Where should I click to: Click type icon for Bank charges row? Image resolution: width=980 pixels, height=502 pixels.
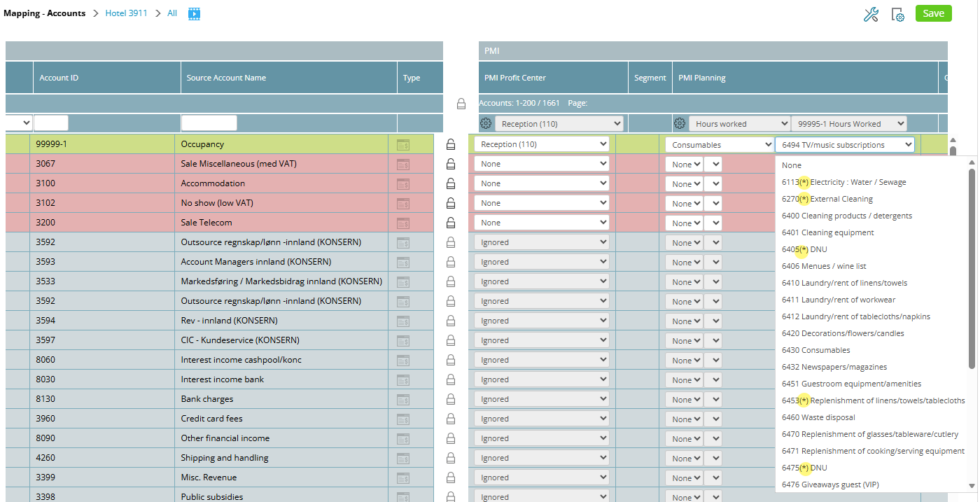(403, 399)
